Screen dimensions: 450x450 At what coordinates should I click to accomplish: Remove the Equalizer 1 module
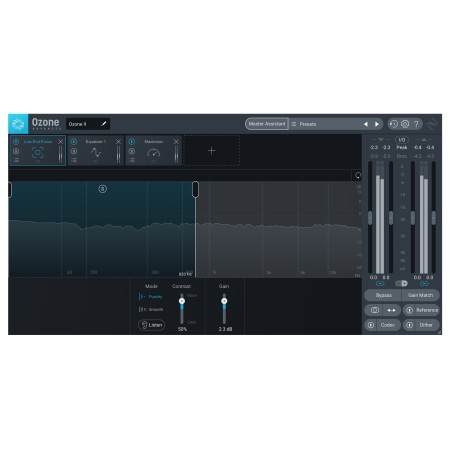[x=118, y=142]
